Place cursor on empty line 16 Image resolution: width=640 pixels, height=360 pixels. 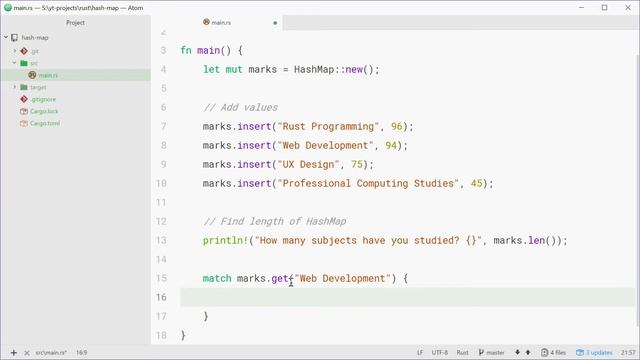pos(407,297)
